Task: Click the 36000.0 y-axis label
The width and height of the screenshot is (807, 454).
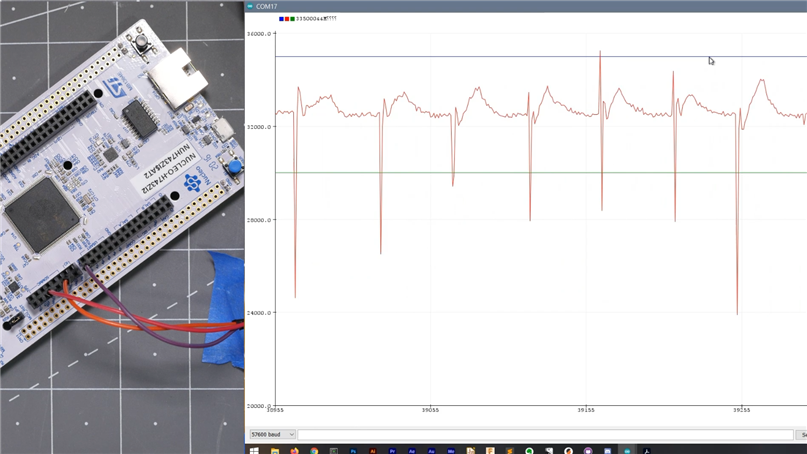Action: (259, 34)
